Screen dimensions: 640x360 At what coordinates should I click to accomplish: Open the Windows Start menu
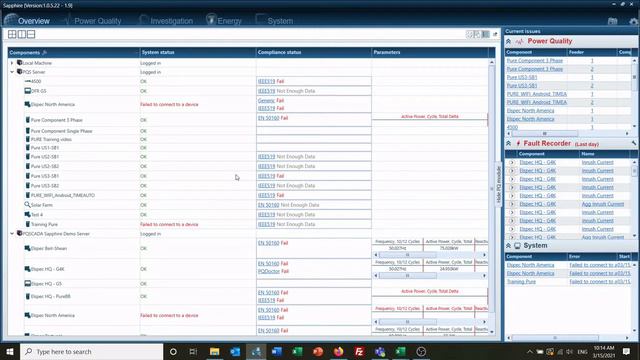(x=10, y=351)
